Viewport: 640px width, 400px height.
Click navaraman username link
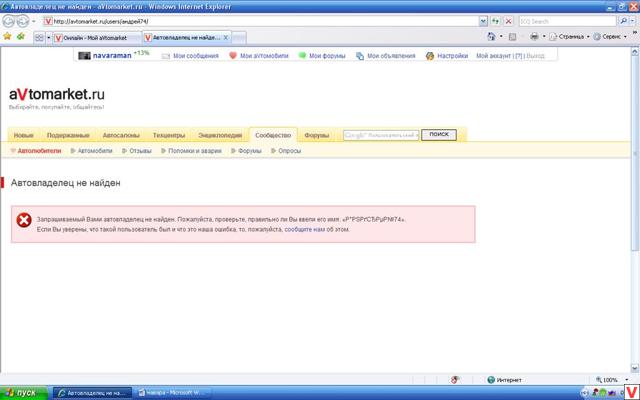112,56
